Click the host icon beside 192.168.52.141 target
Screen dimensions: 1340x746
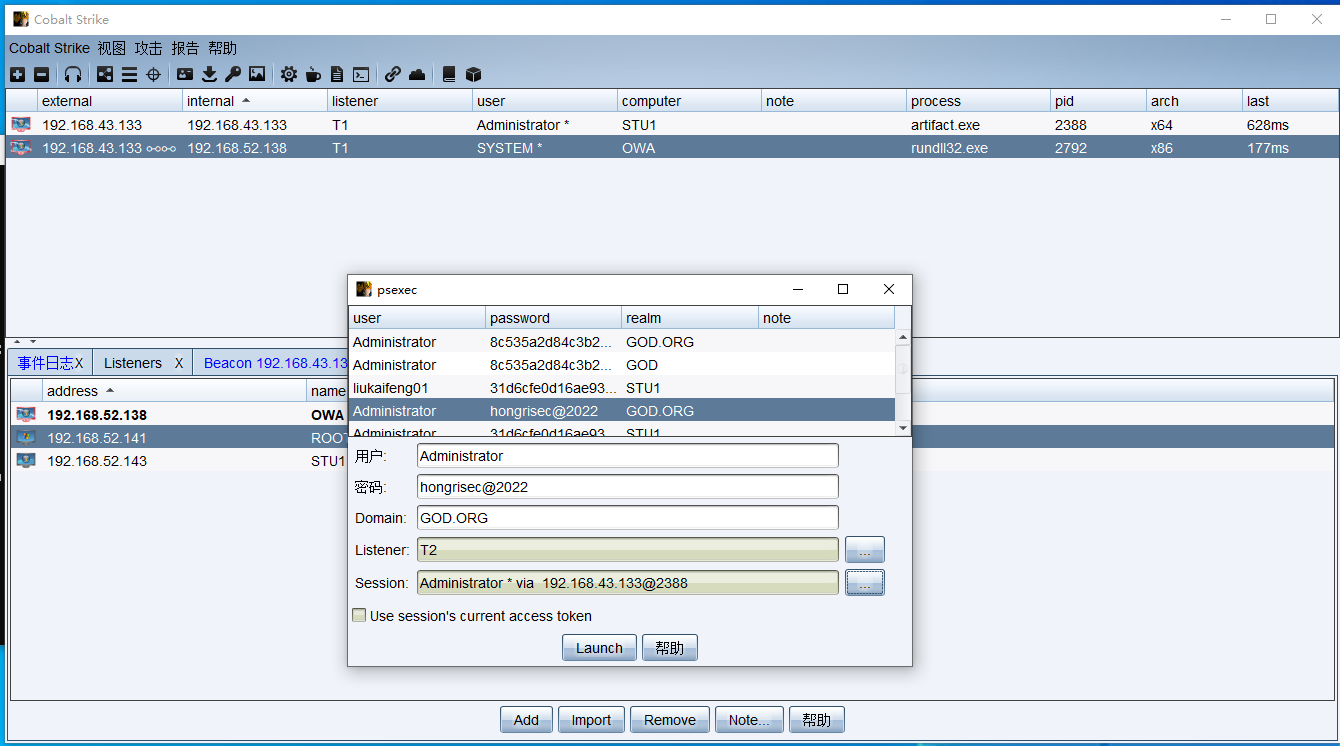pos(26,438)
